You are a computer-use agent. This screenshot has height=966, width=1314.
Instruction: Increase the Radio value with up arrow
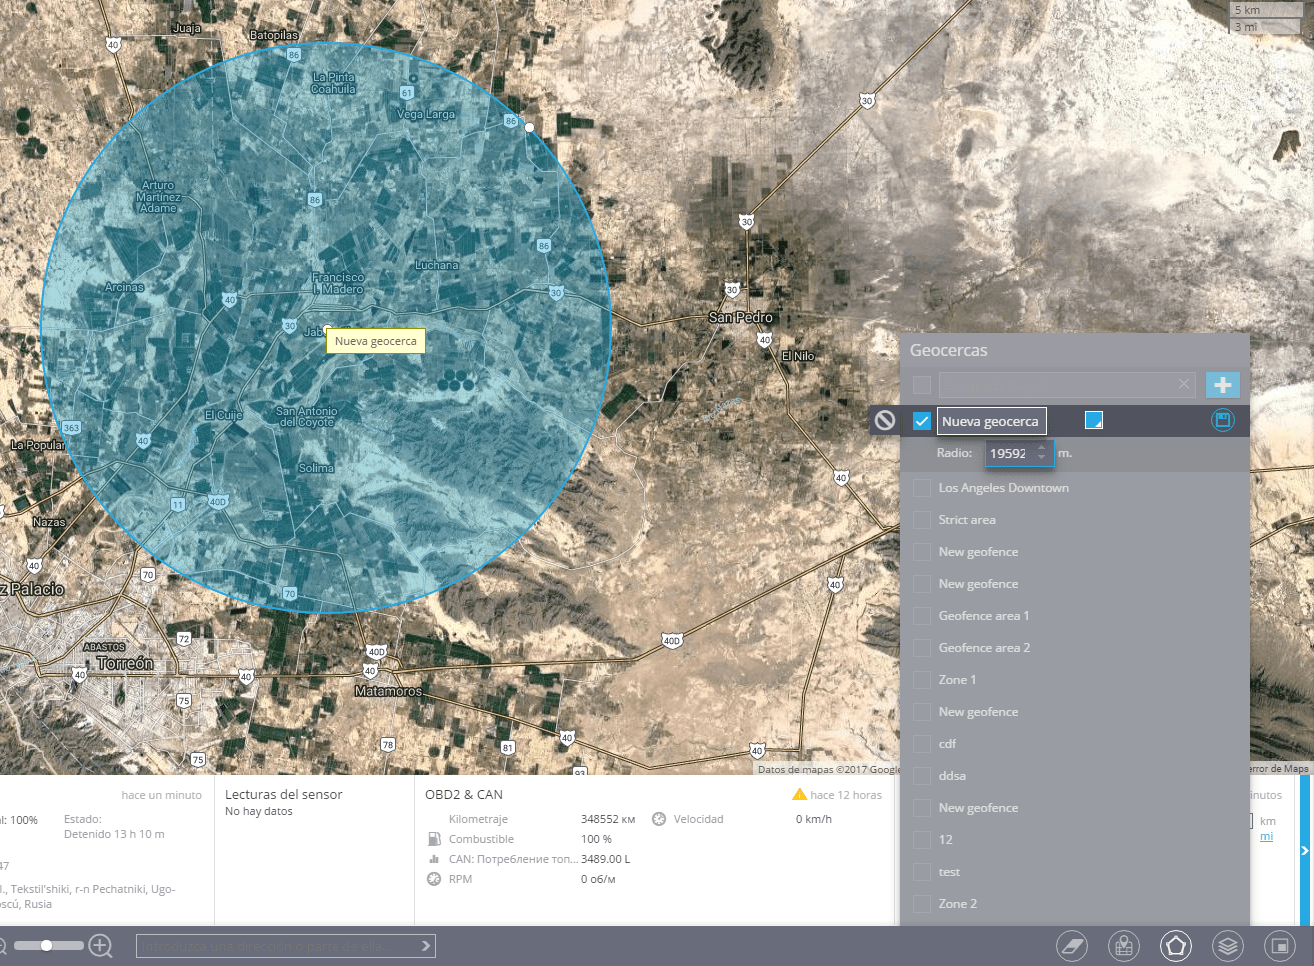[x=1041, y=448]
